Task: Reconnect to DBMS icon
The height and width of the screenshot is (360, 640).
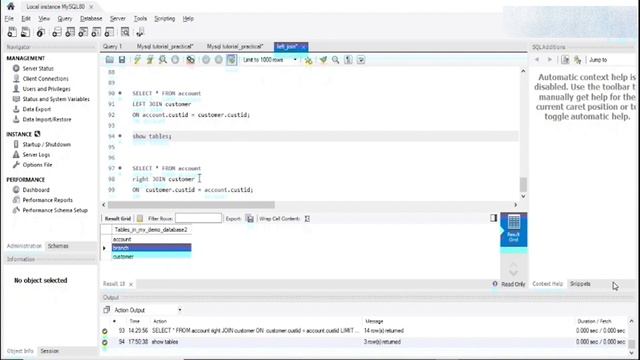Action: click(140, 32)
